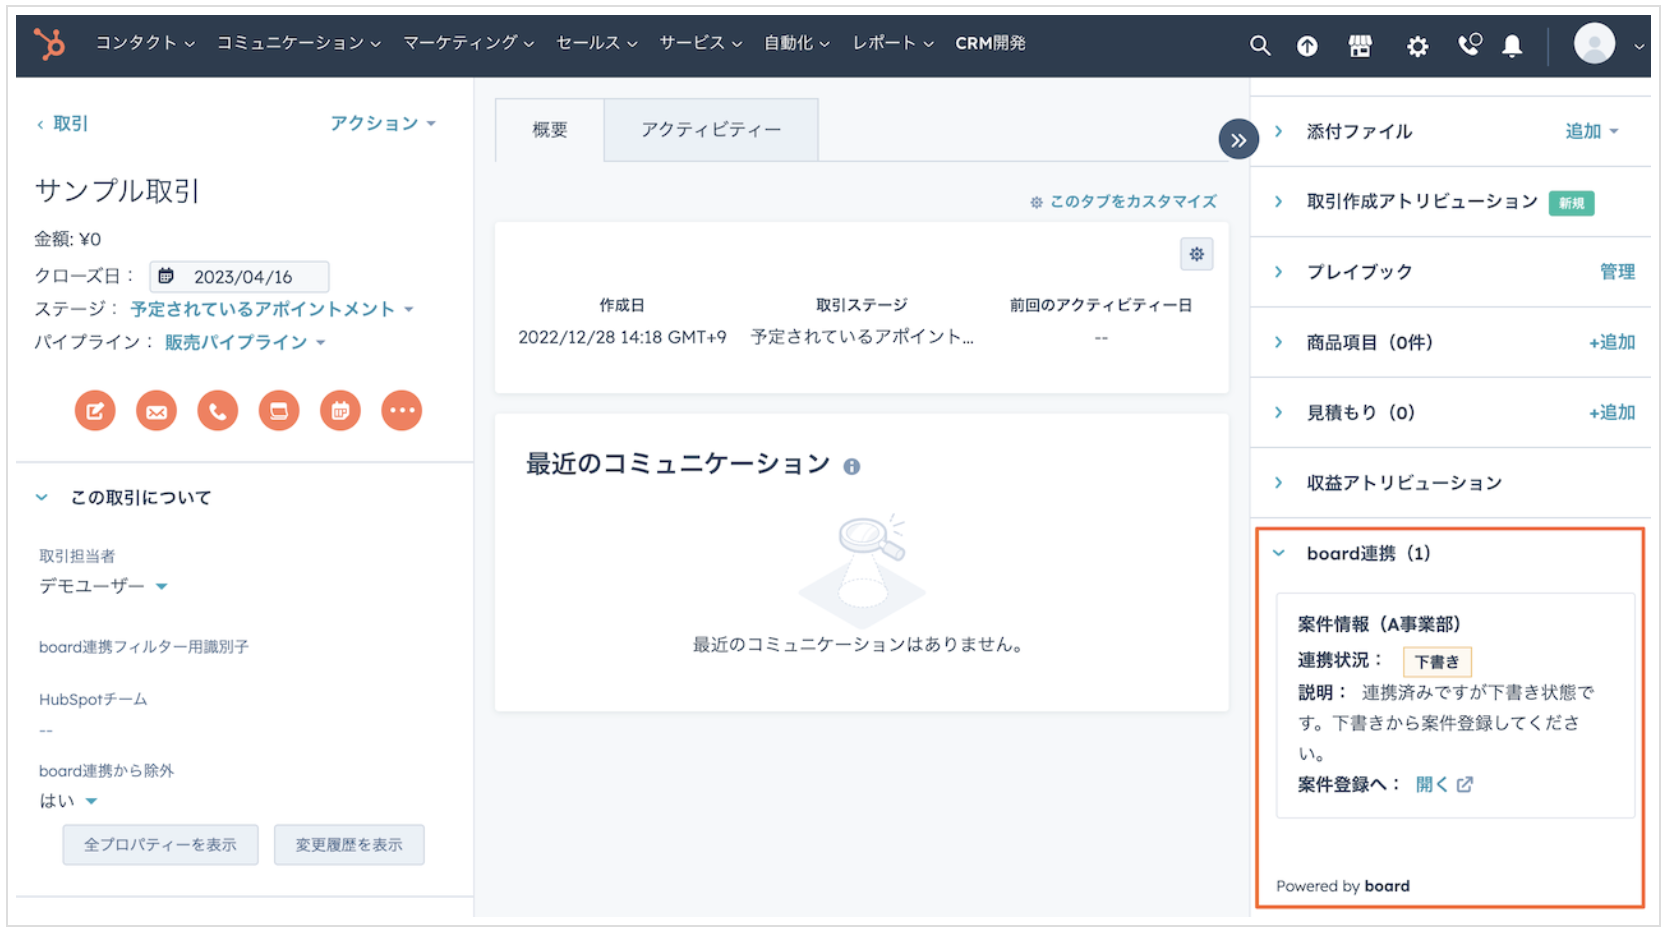Open the more actions ellipsis button

401,411
